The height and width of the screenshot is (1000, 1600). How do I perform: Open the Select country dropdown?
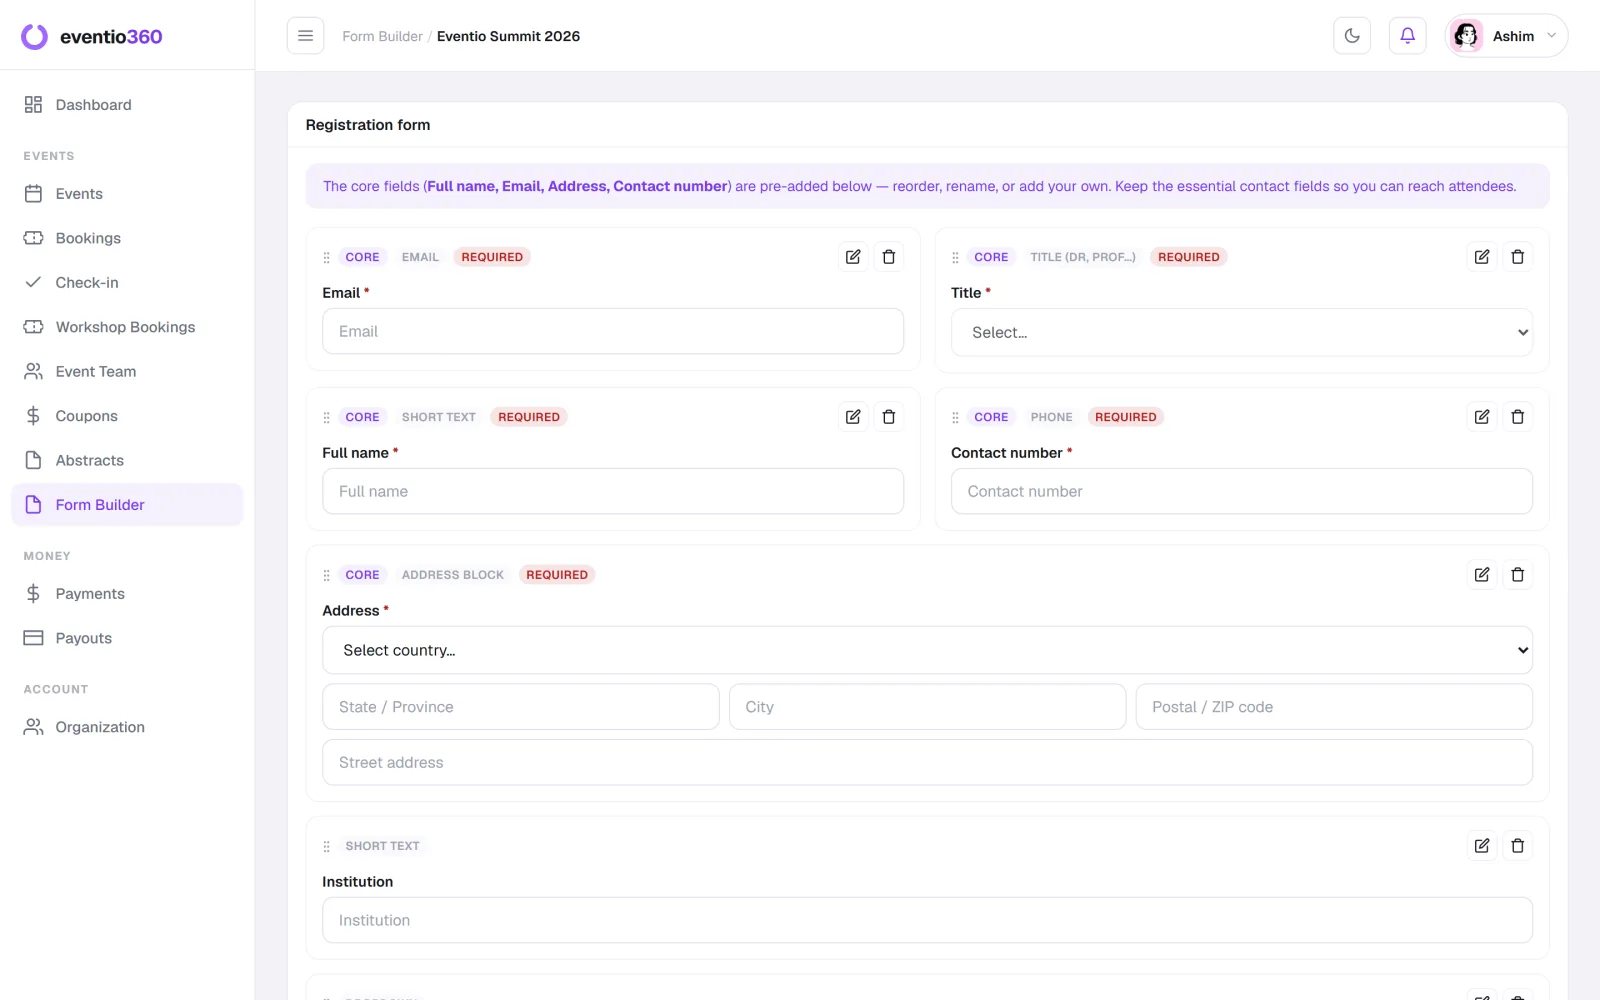927,650
